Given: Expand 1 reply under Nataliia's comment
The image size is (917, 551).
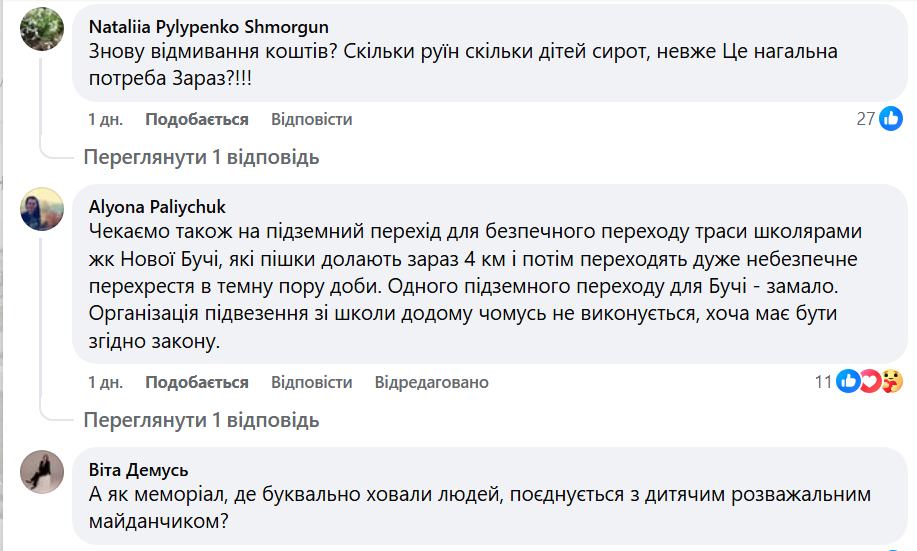Looking at the screenshot, I should [x=201, y=157].
